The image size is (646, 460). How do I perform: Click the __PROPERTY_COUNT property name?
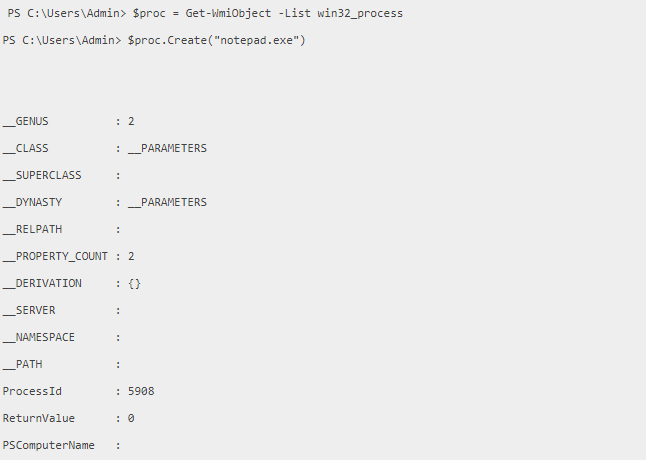click(x=55, y=256)
